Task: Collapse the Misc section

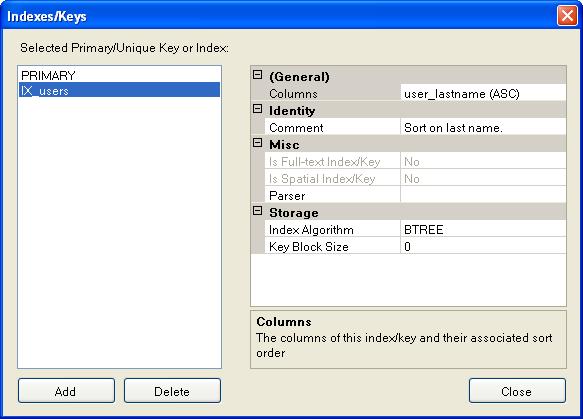Action: click(x=257, y=143)
